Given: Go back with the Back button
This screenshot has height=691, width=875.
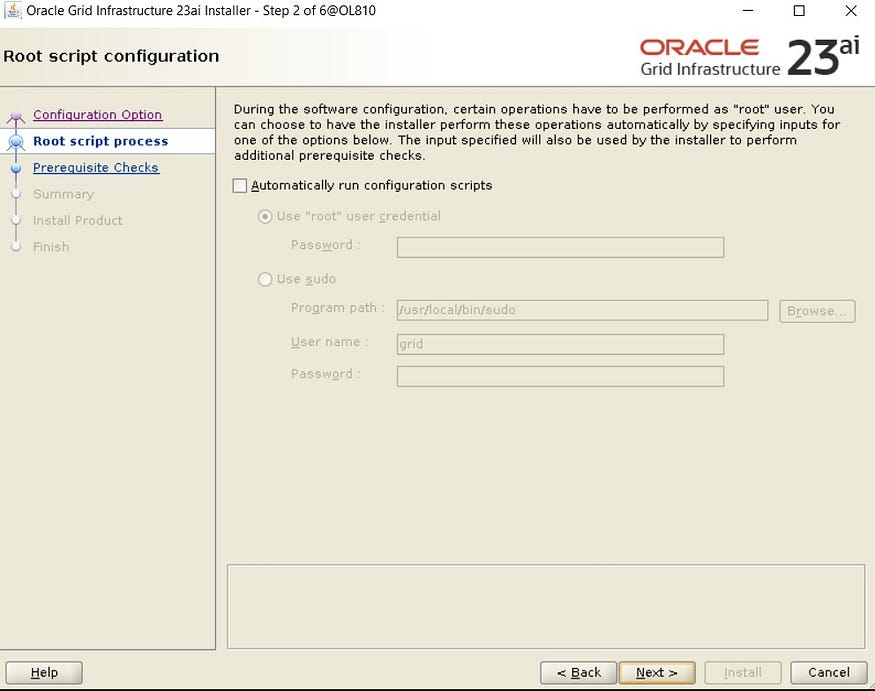Looking at the screenshot, I should pos(579,673).
